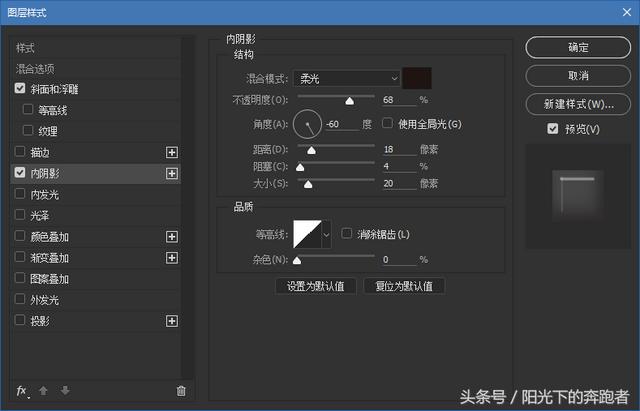Close the 图层样式 dialog
Viewport: 640px width, 411px height.
click(x=627, y=12)
